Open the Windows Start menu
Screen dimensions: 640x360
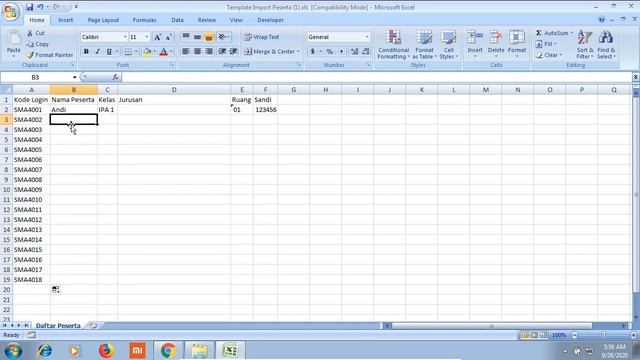point(13,350)
